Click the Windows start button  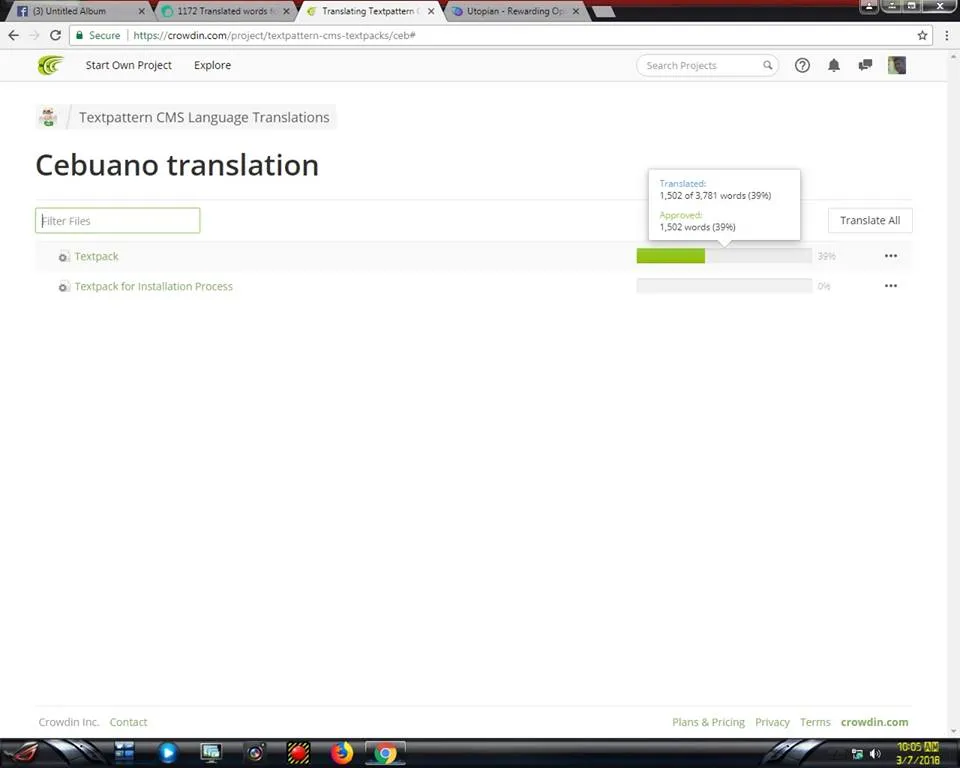point(23,753)
